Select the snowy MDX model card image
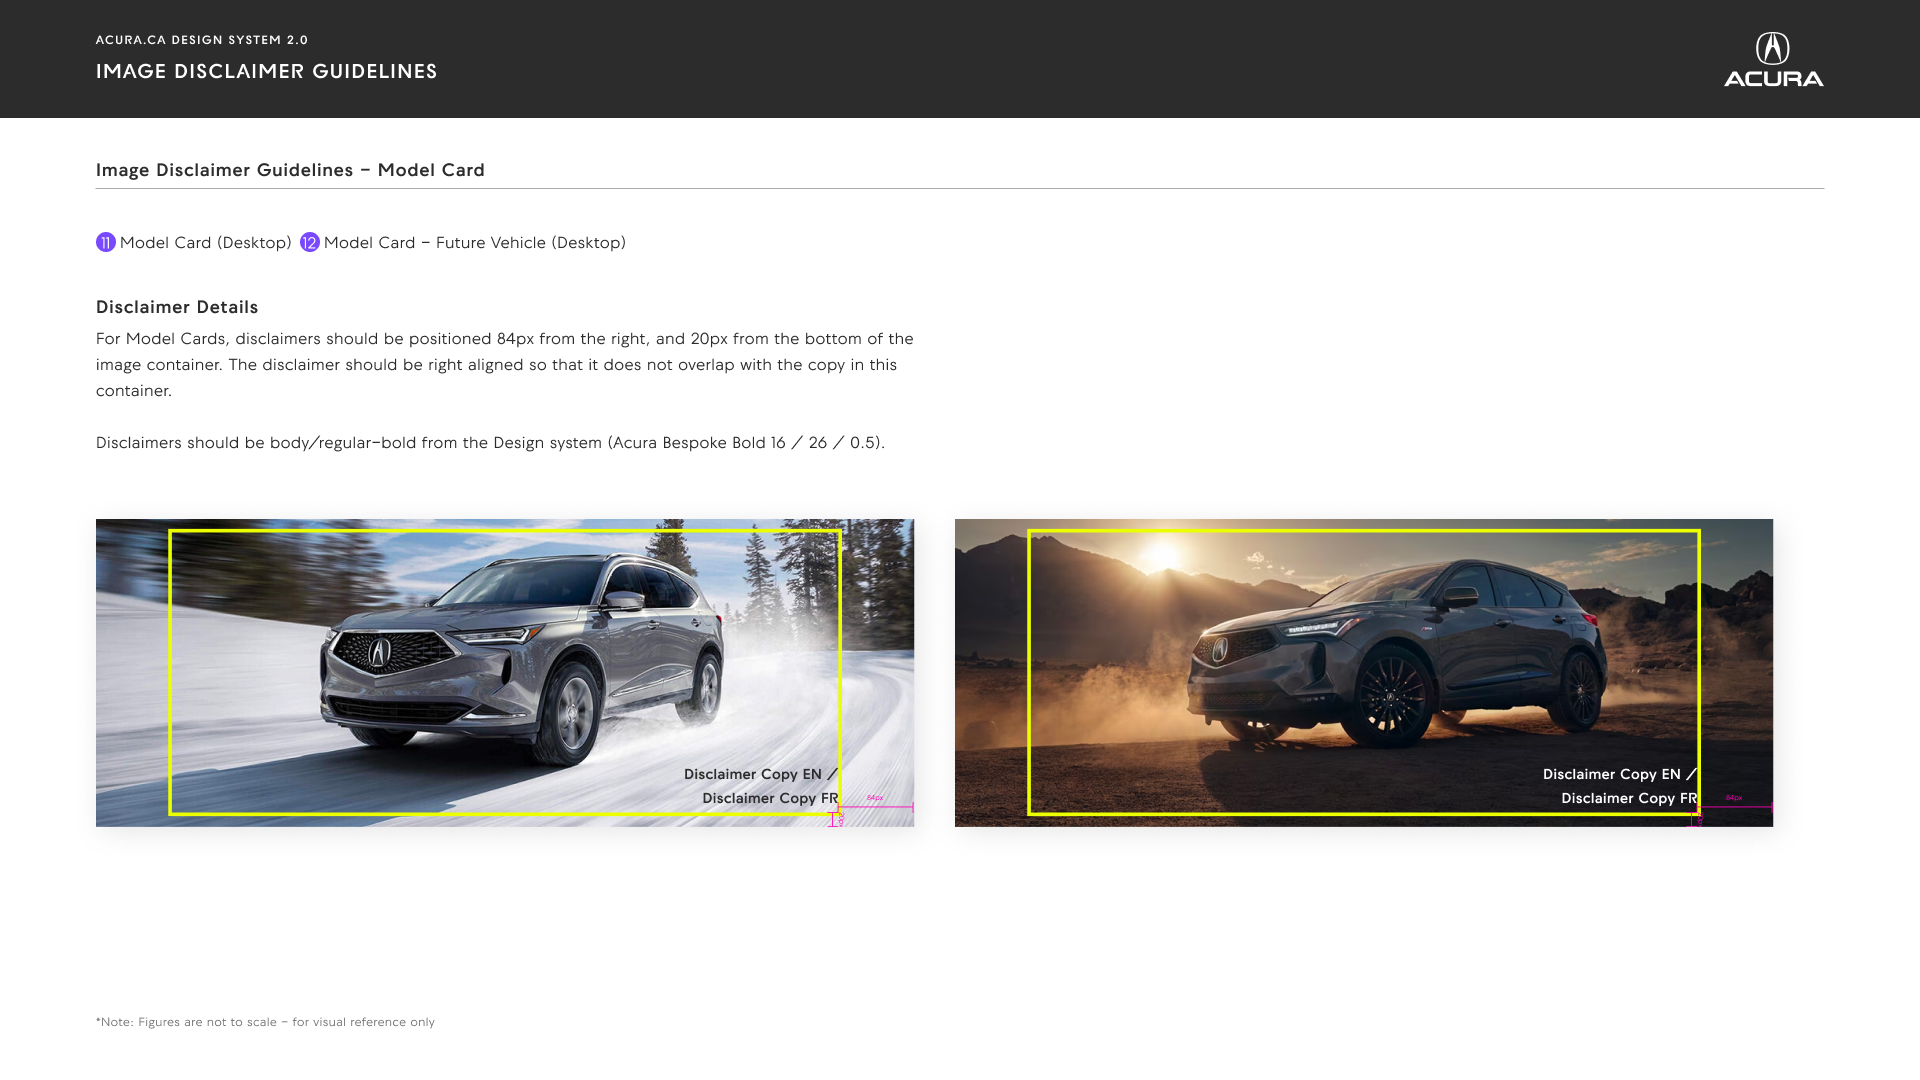The height and width of the screenshot is (1080, 1920). tap(505, 673)
